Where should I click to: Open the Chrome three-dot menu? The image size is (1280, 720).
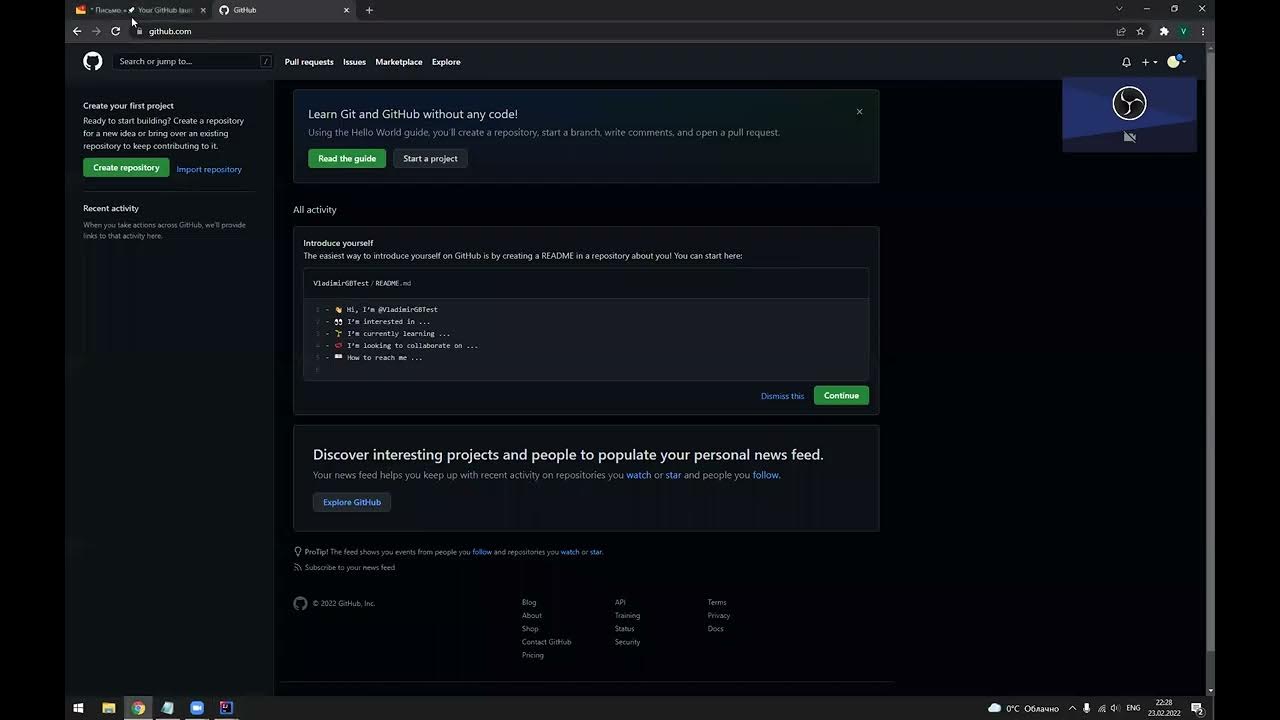point(1202,31)
